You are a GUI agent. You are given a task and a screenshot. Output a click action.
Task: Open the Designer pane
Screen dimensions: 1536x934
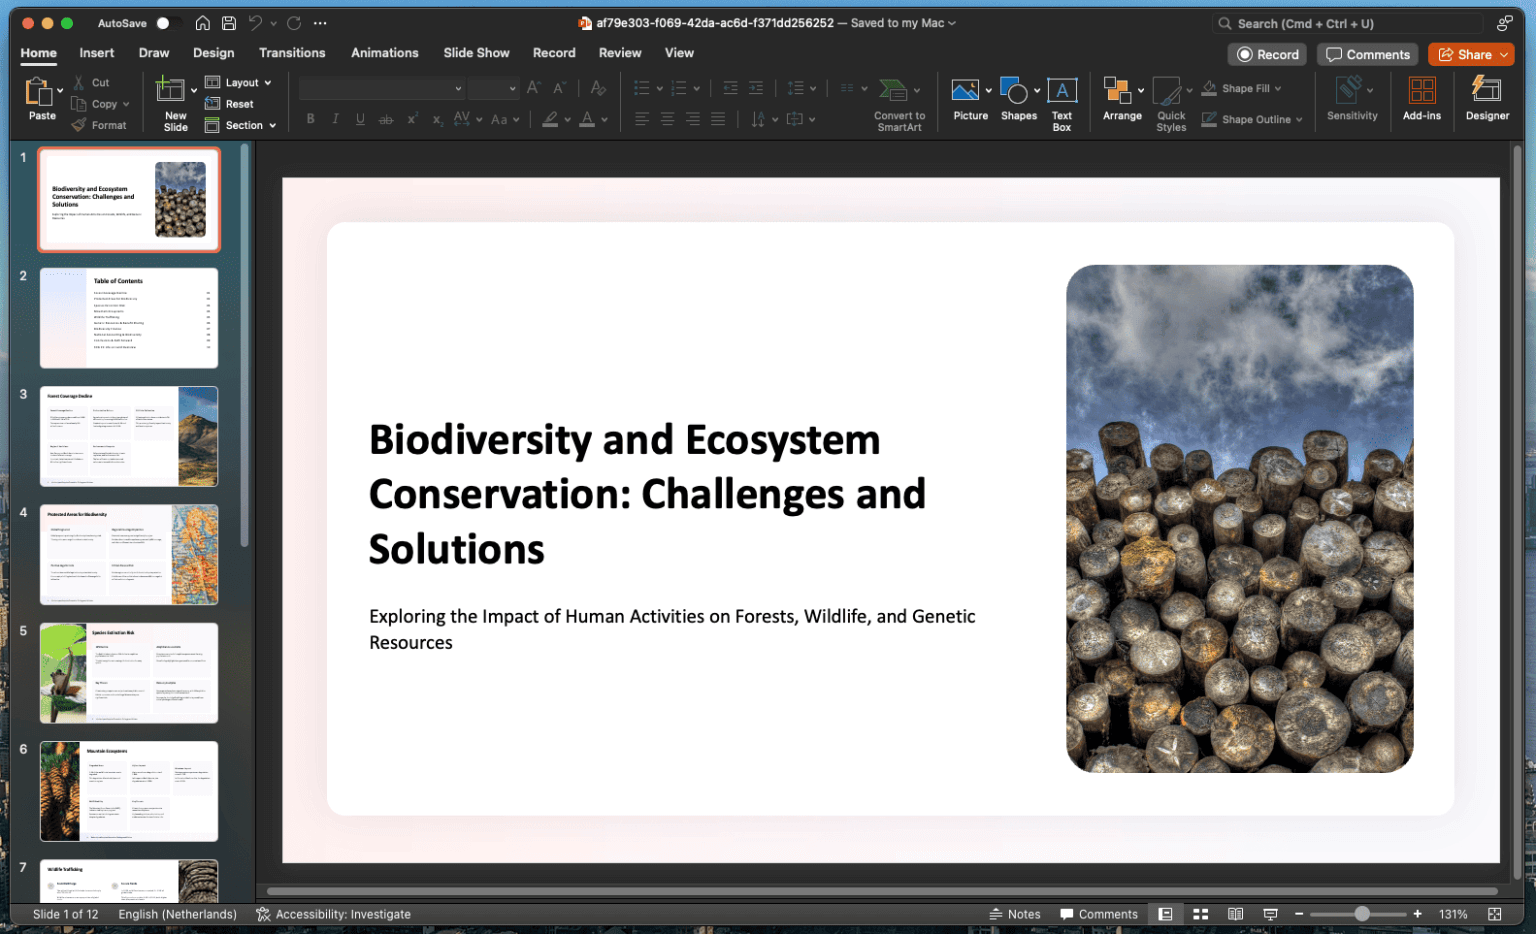click(1487, 97)
